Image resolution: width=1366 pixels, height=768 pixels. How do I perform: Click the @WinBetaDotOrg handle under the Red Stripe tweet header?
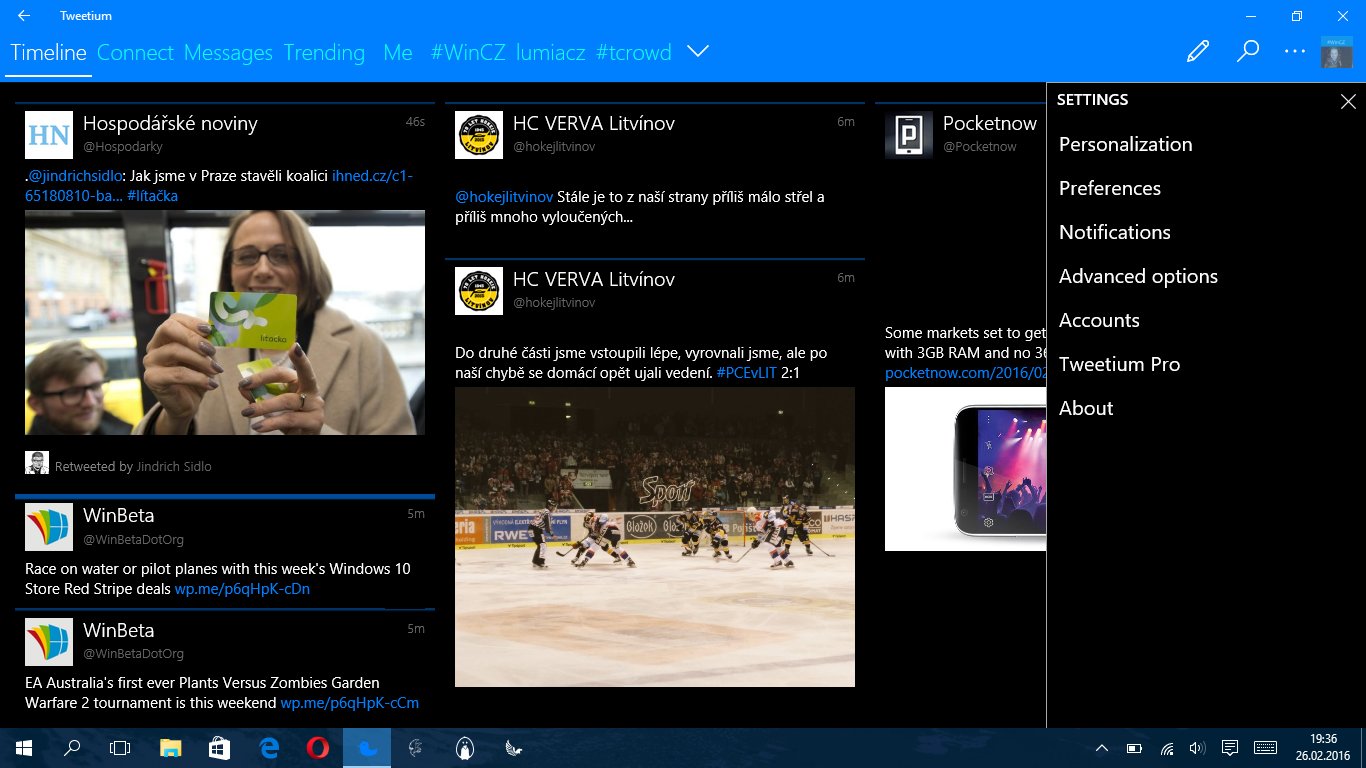click(x=133, y=540)
